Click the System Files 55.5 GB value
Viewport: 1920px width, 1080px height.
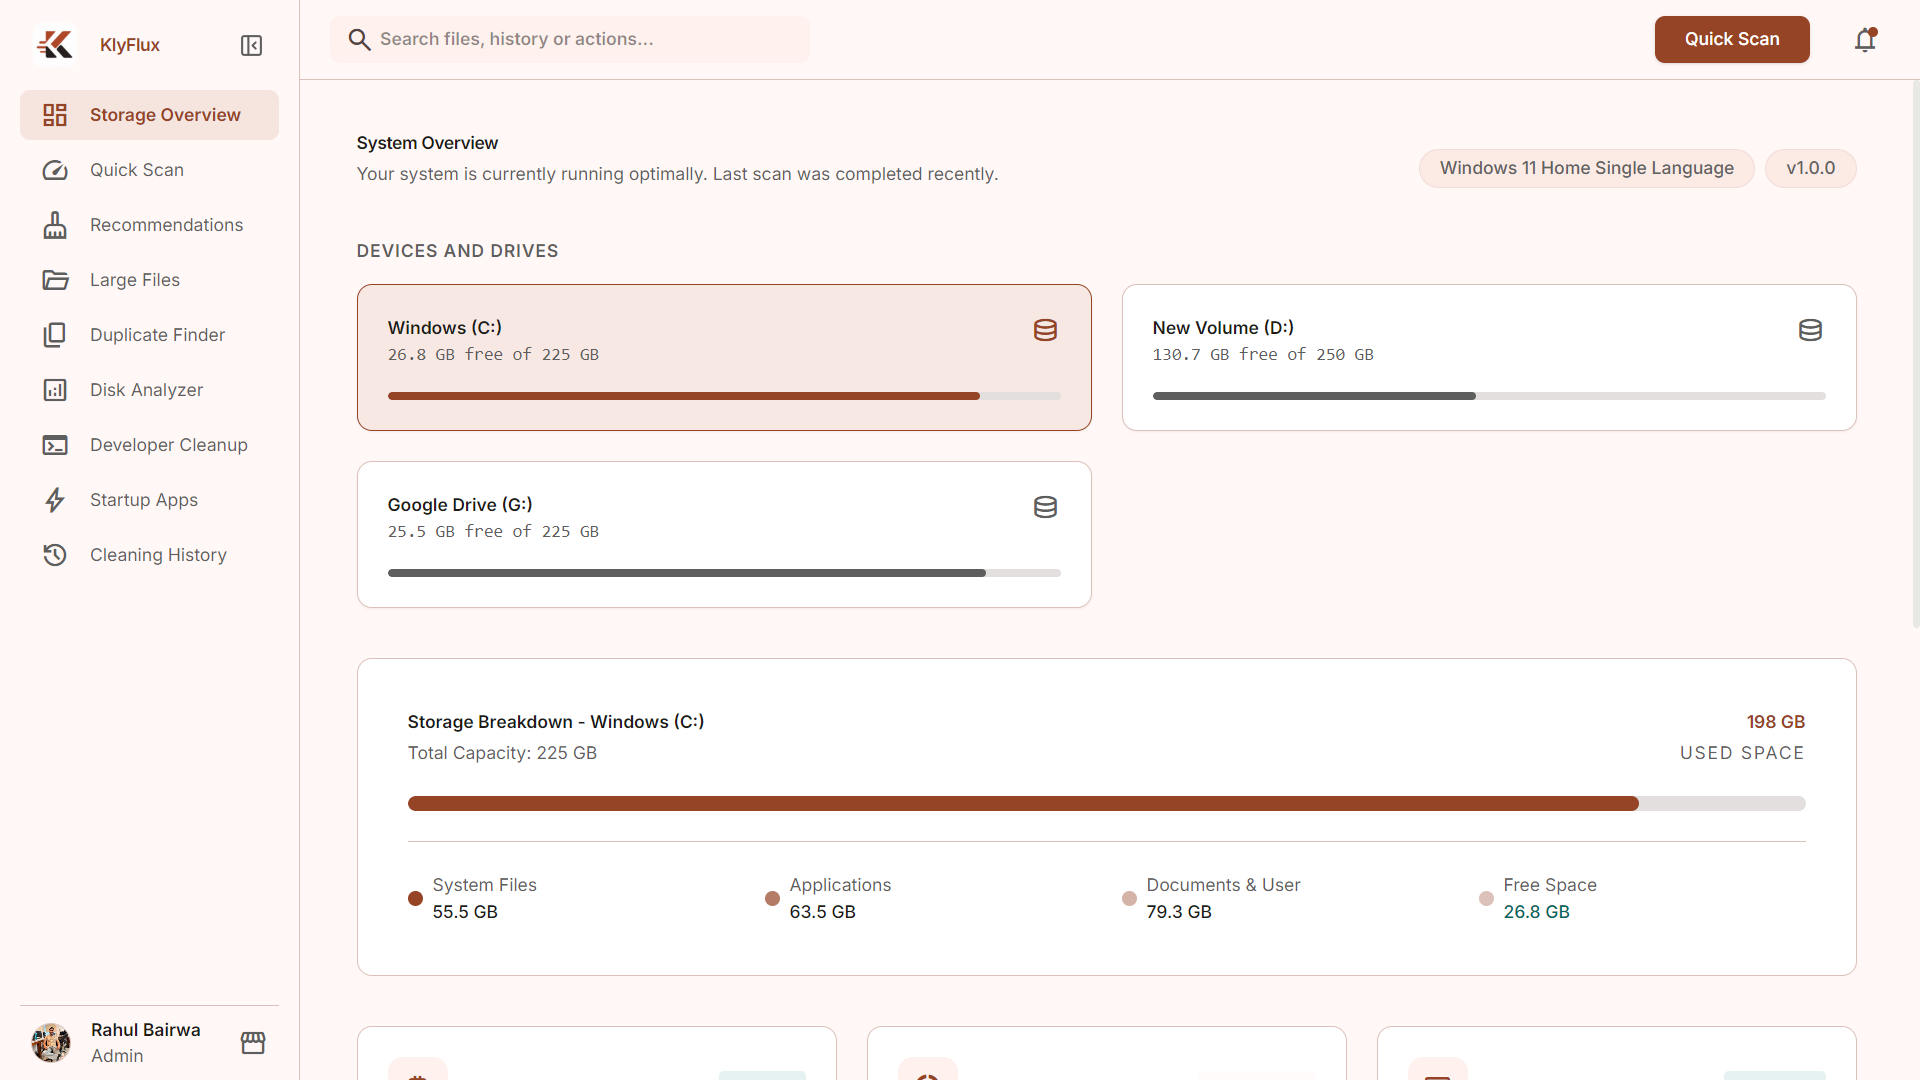[x=465, y=912]
